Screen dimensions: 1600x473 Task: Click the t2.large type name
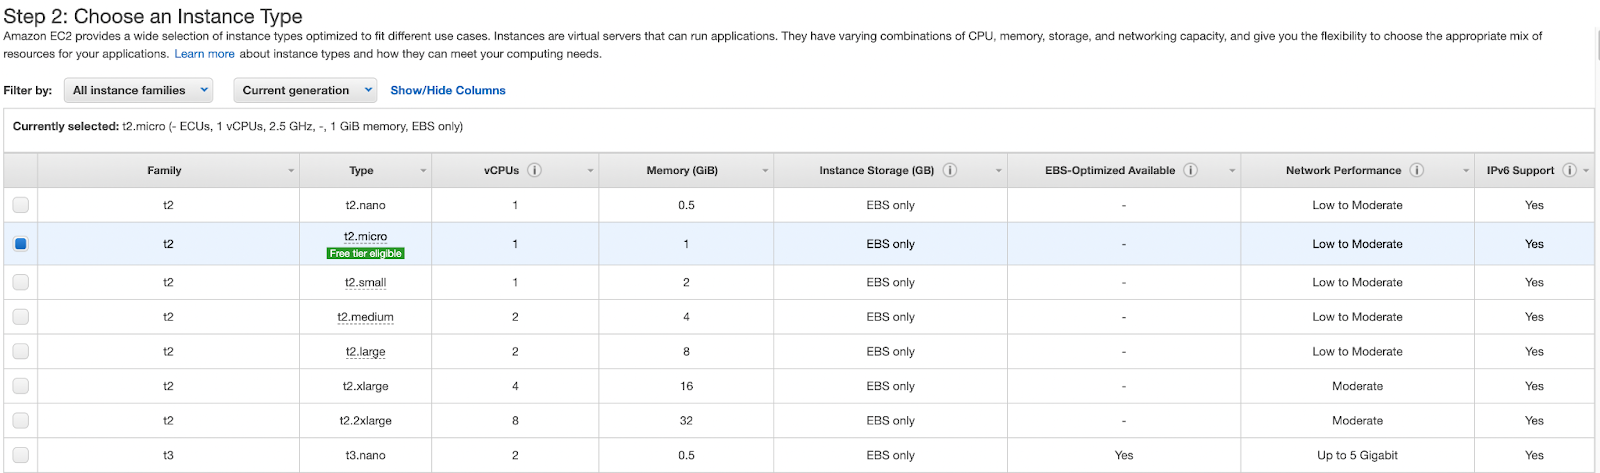[365, 351]
